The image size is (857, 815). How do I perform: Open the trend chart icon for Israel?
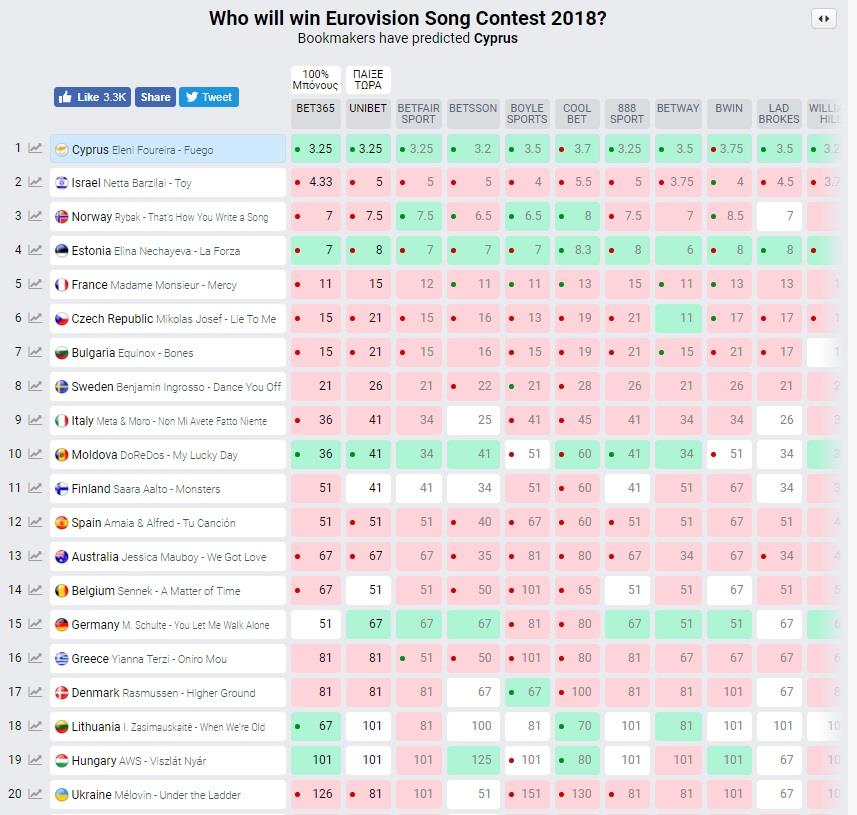35,182
